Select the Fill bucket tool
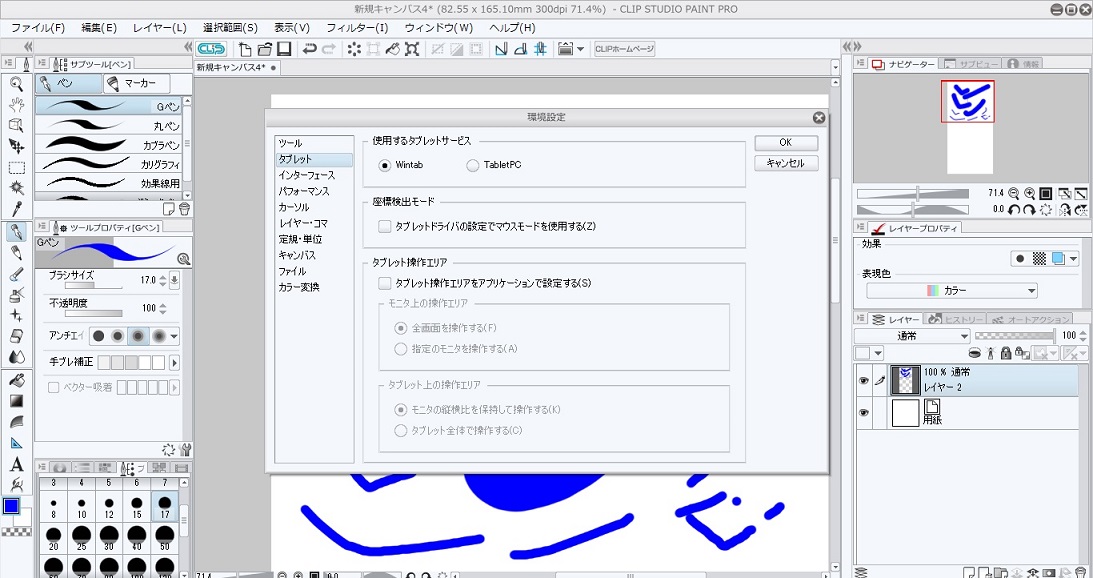The height and width of the screenshot is (578, 1093). point(17,381)
